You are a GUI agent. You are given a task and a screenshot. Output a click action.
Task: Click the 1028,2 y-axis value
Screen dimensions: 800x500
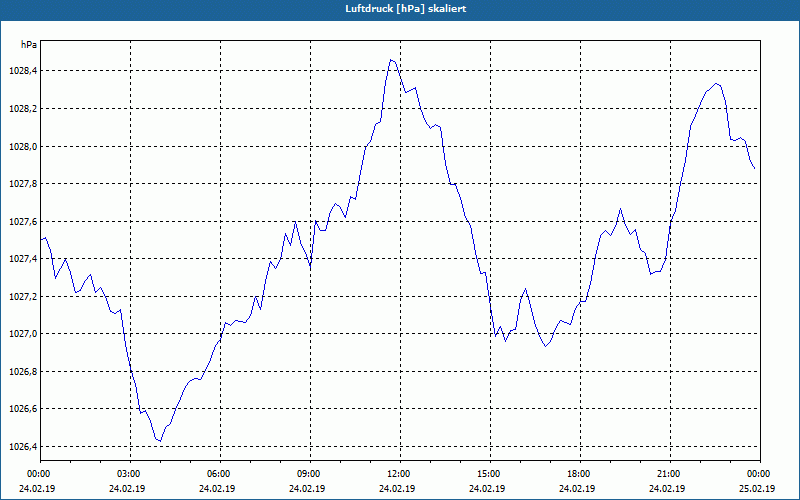[23, 109]
